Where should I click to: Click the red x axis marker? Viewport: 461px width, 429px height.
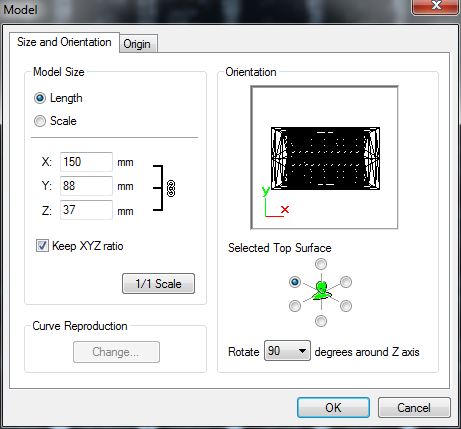click(285, 210)
